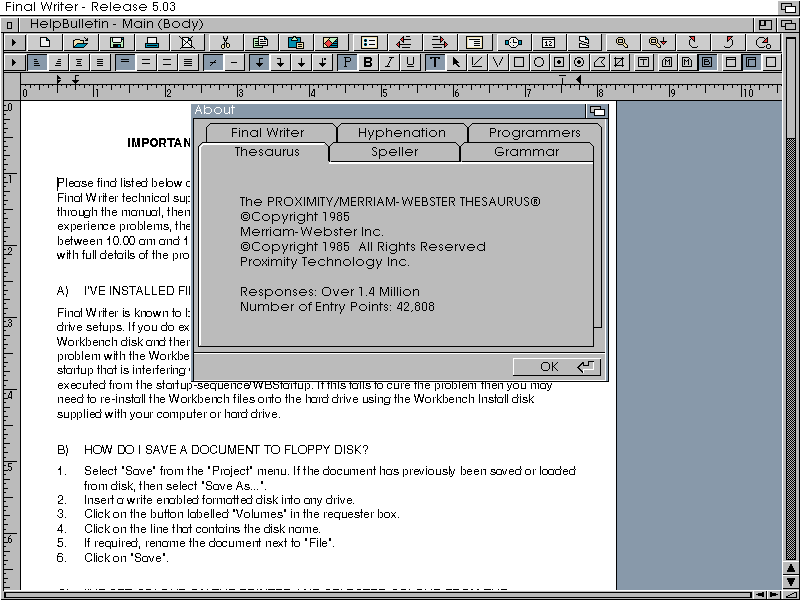Select the single line spacing button
Viewport: 800px width, 600px height.
(x=125, y=62)
